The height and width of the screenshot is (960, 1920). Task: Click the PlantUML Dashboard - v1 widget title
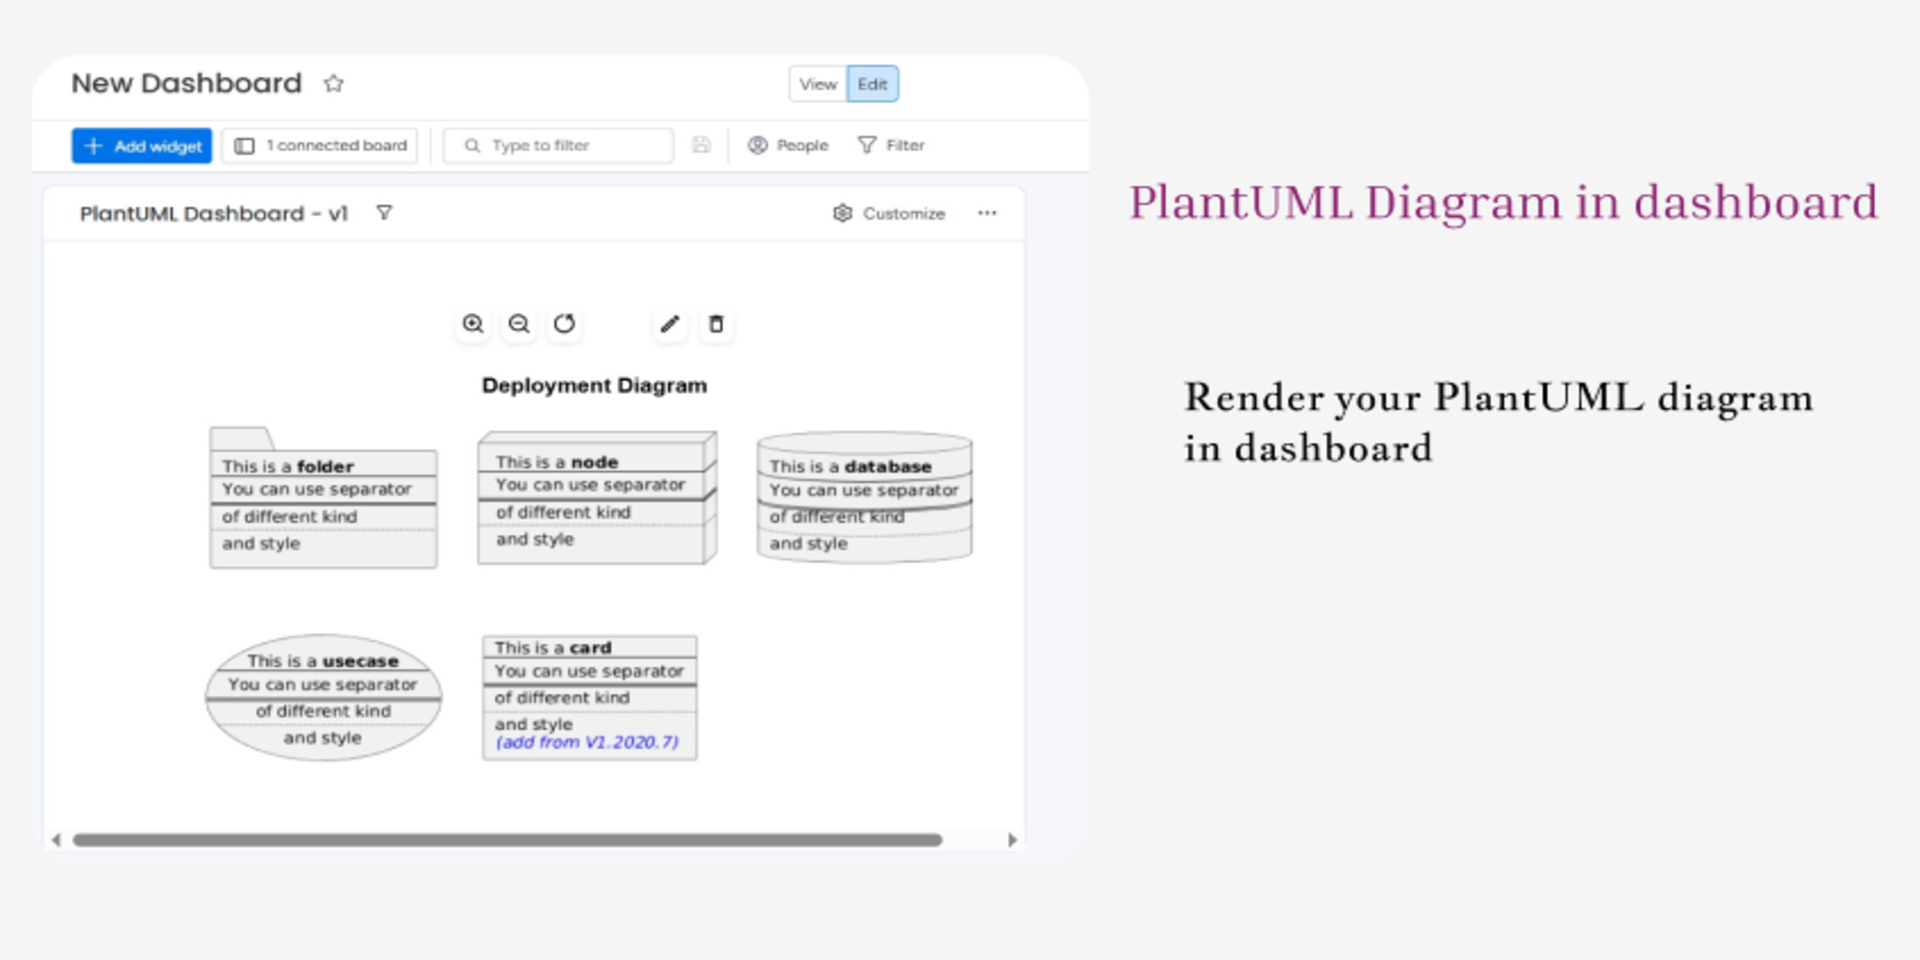[x=214, y=214]
